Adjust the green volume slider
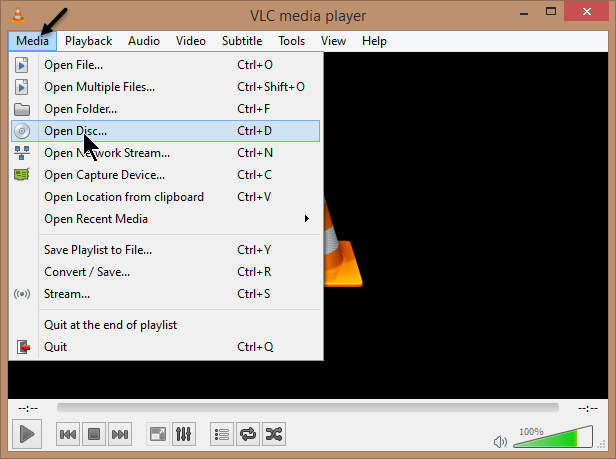This screenshot has height=459, width=616. pos(553,437)
